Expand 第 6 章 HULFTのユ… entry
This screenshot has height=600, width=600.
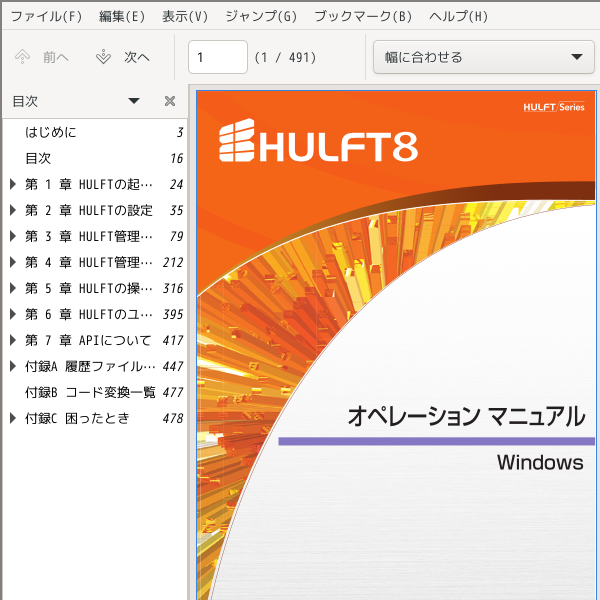pyautogui.click(x=13, y=314)
